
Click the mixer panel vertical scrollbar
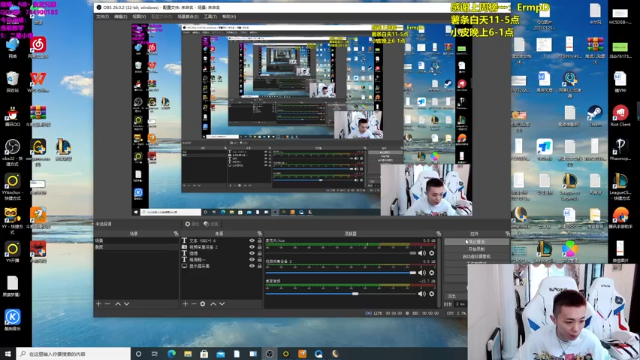[440, 272]
